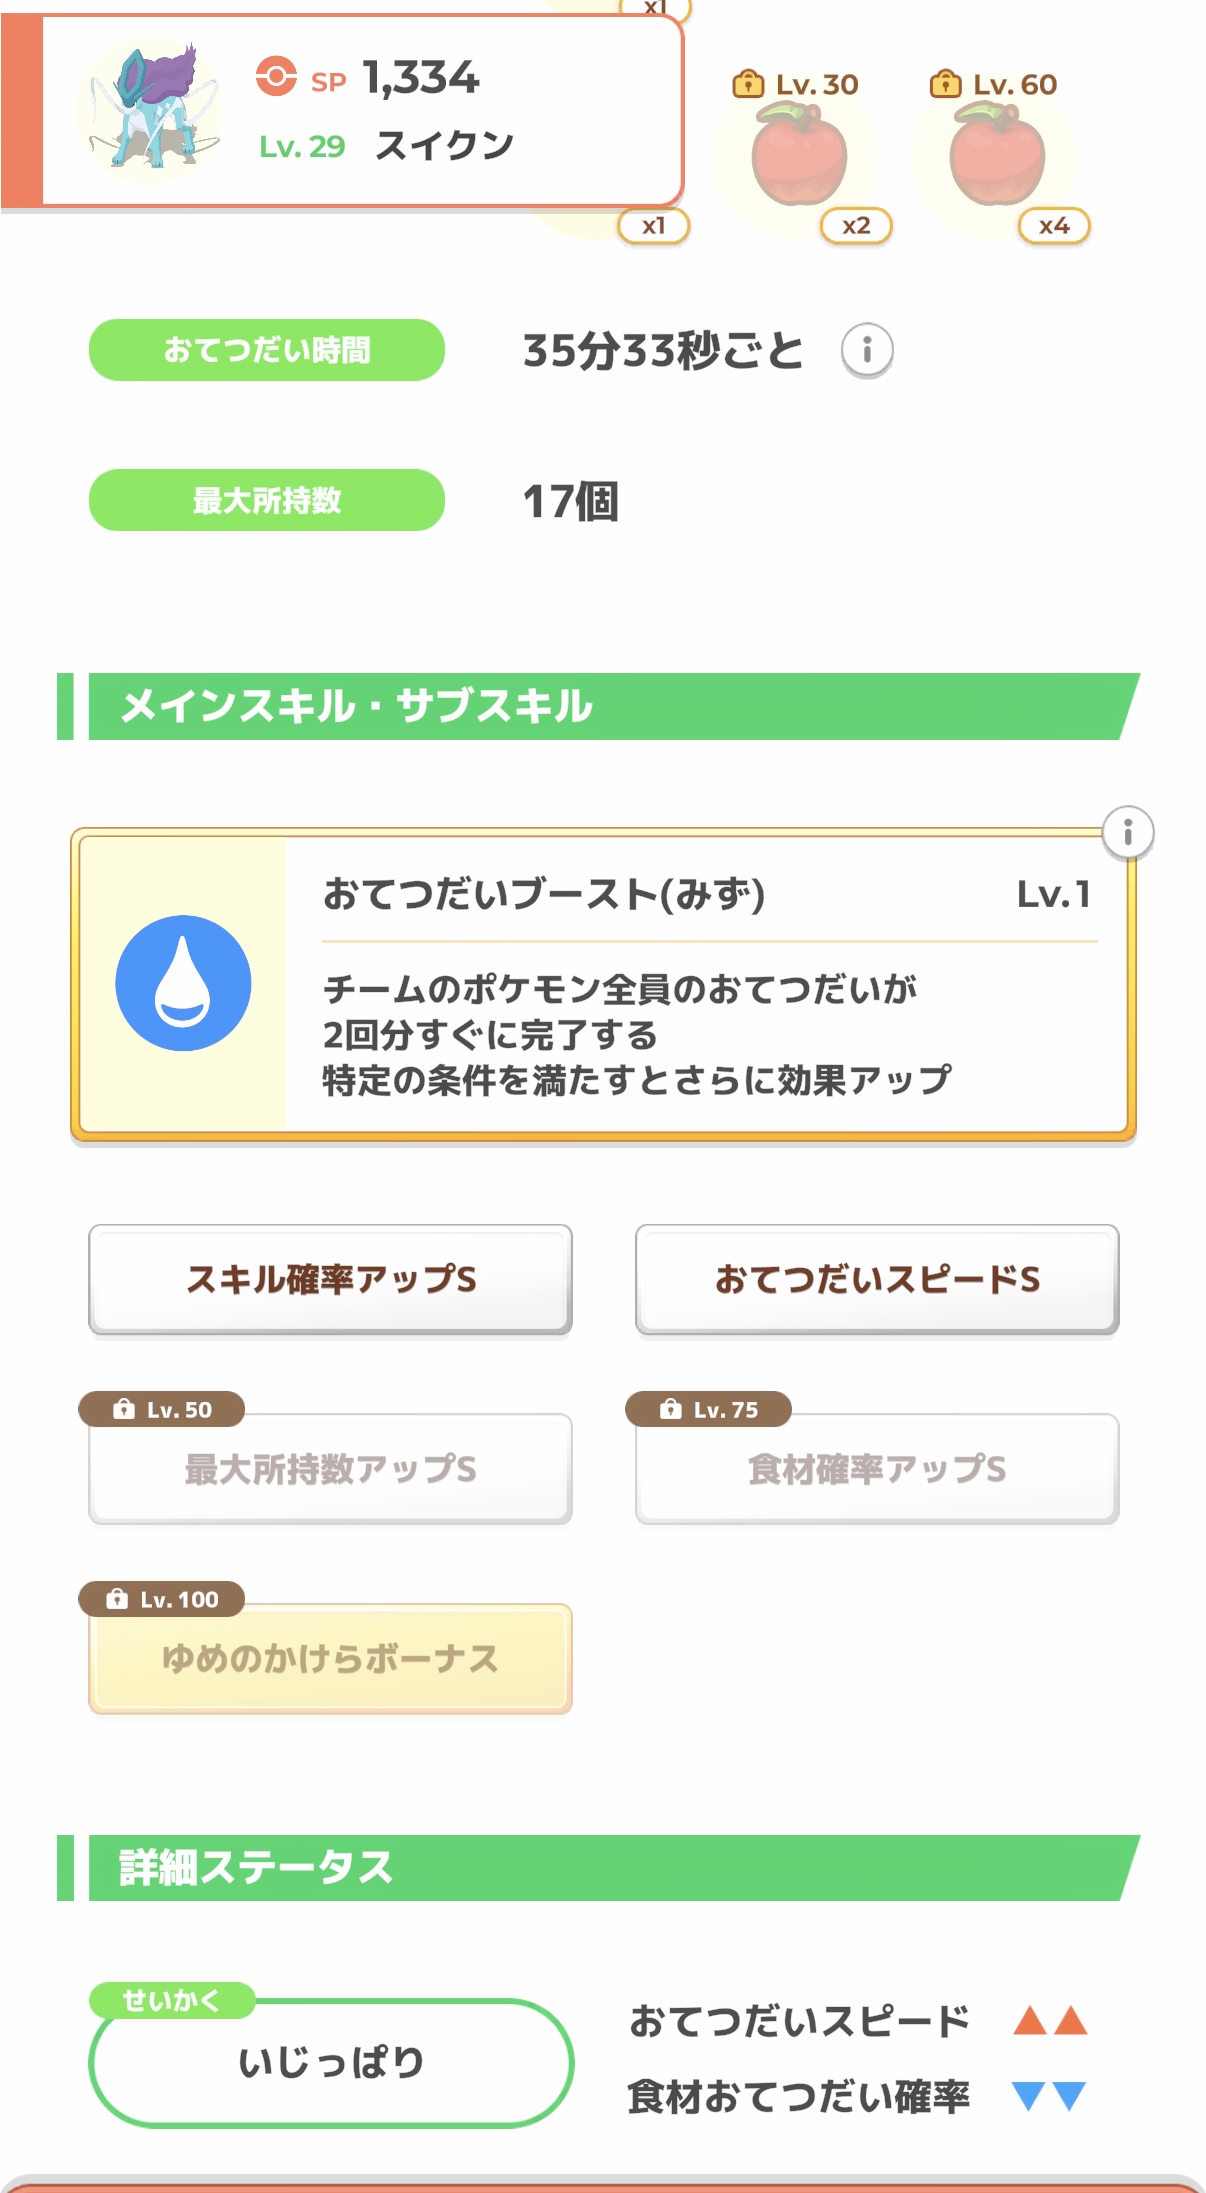Screen dimensions: 1206x2193
Task: Tap the Suicune portrait thumbnail
Action: pos(150,109)
